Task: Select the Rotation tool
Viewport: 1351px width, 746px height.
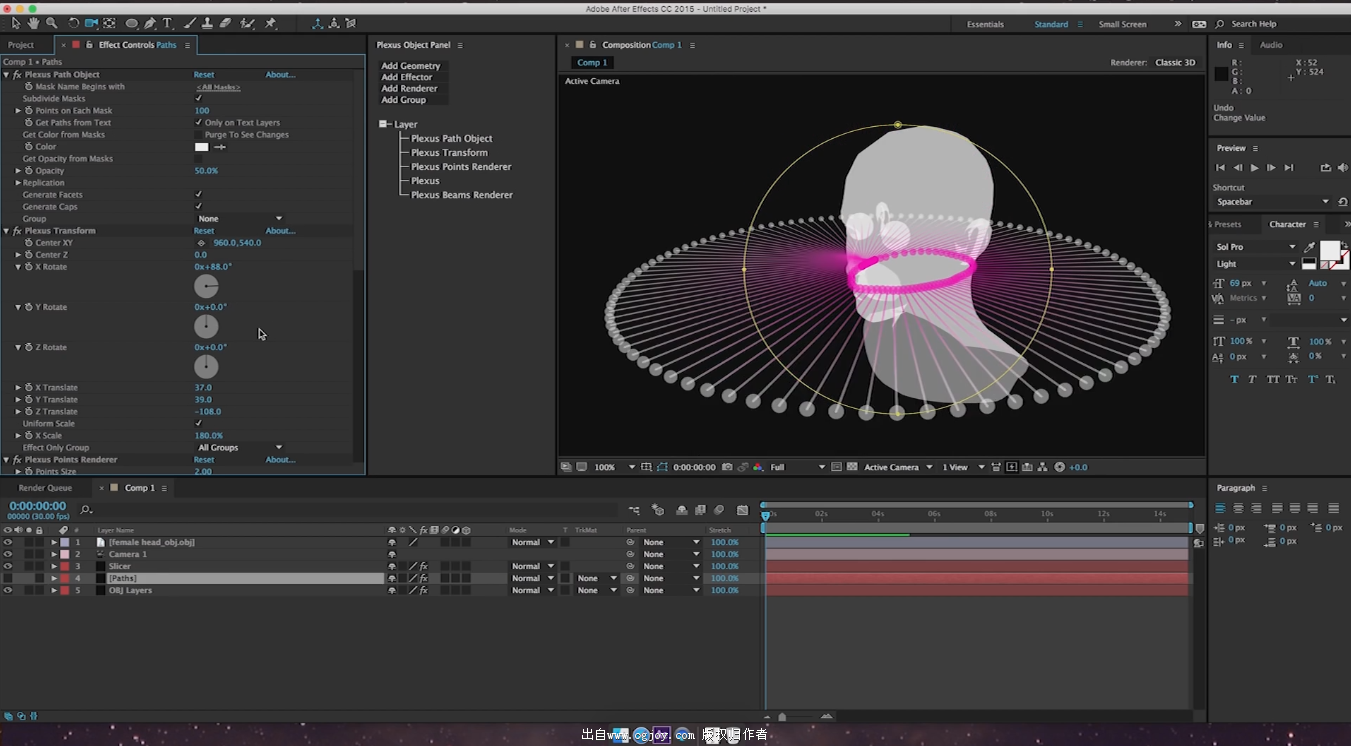Action: pyautogui.click(x=74, y=23)
